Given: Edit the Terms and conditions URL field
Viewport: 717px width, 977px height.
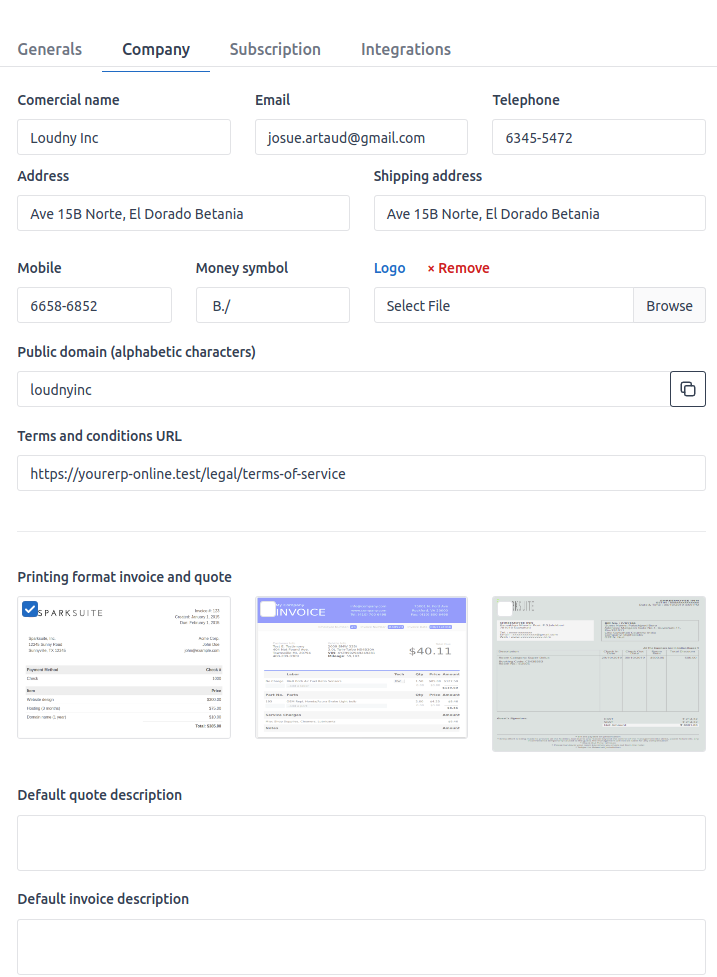Looking at the screenshot, I should click(x=361, y=473).
